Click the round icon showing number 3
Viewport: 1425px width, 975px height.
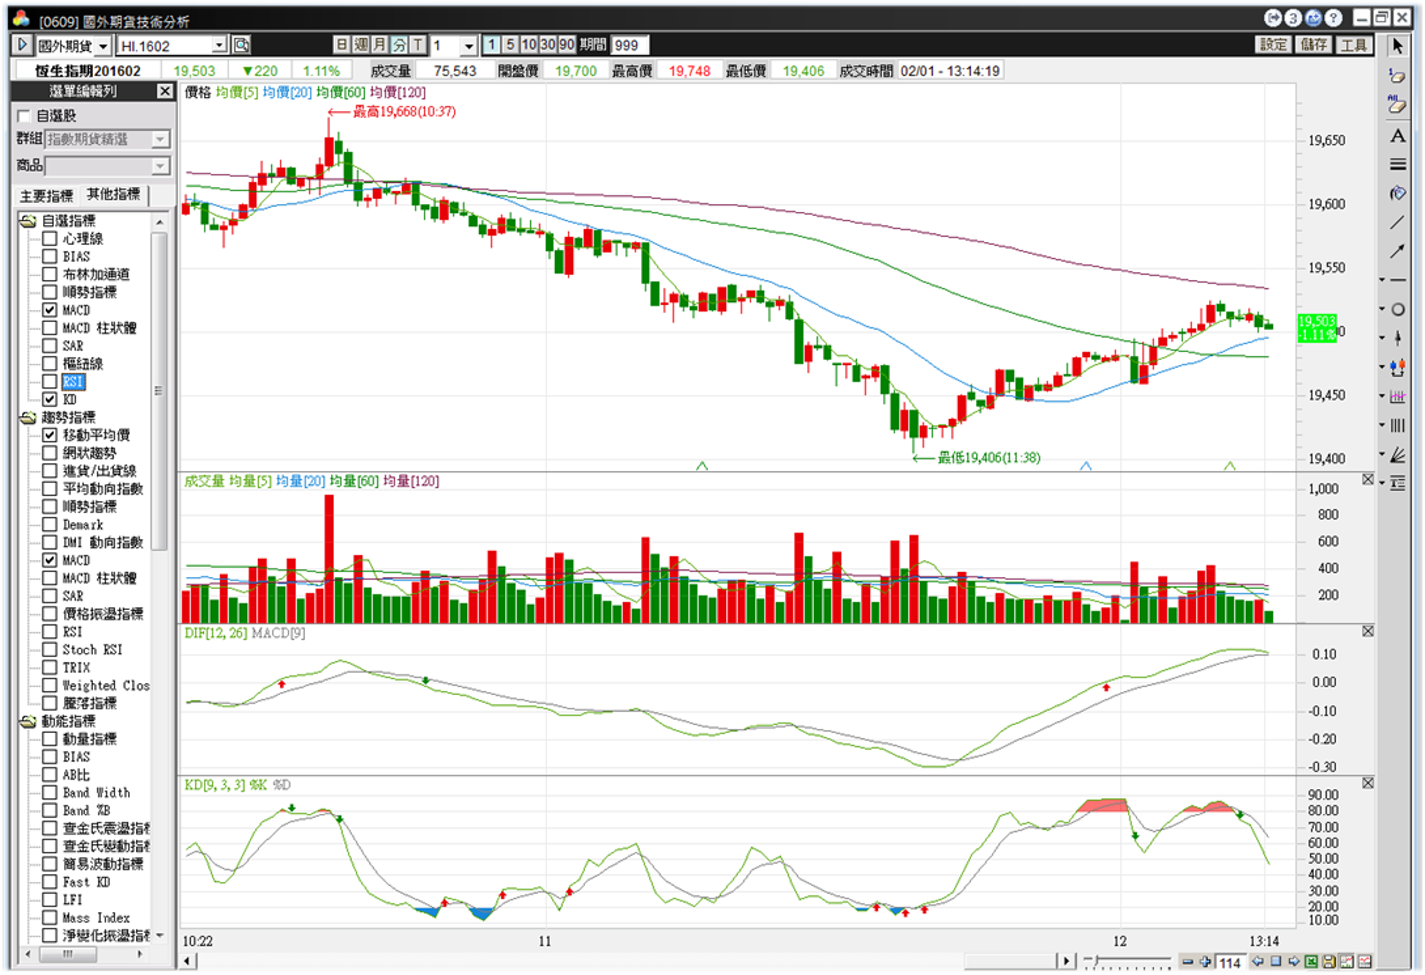click(x=1293, y=18)
